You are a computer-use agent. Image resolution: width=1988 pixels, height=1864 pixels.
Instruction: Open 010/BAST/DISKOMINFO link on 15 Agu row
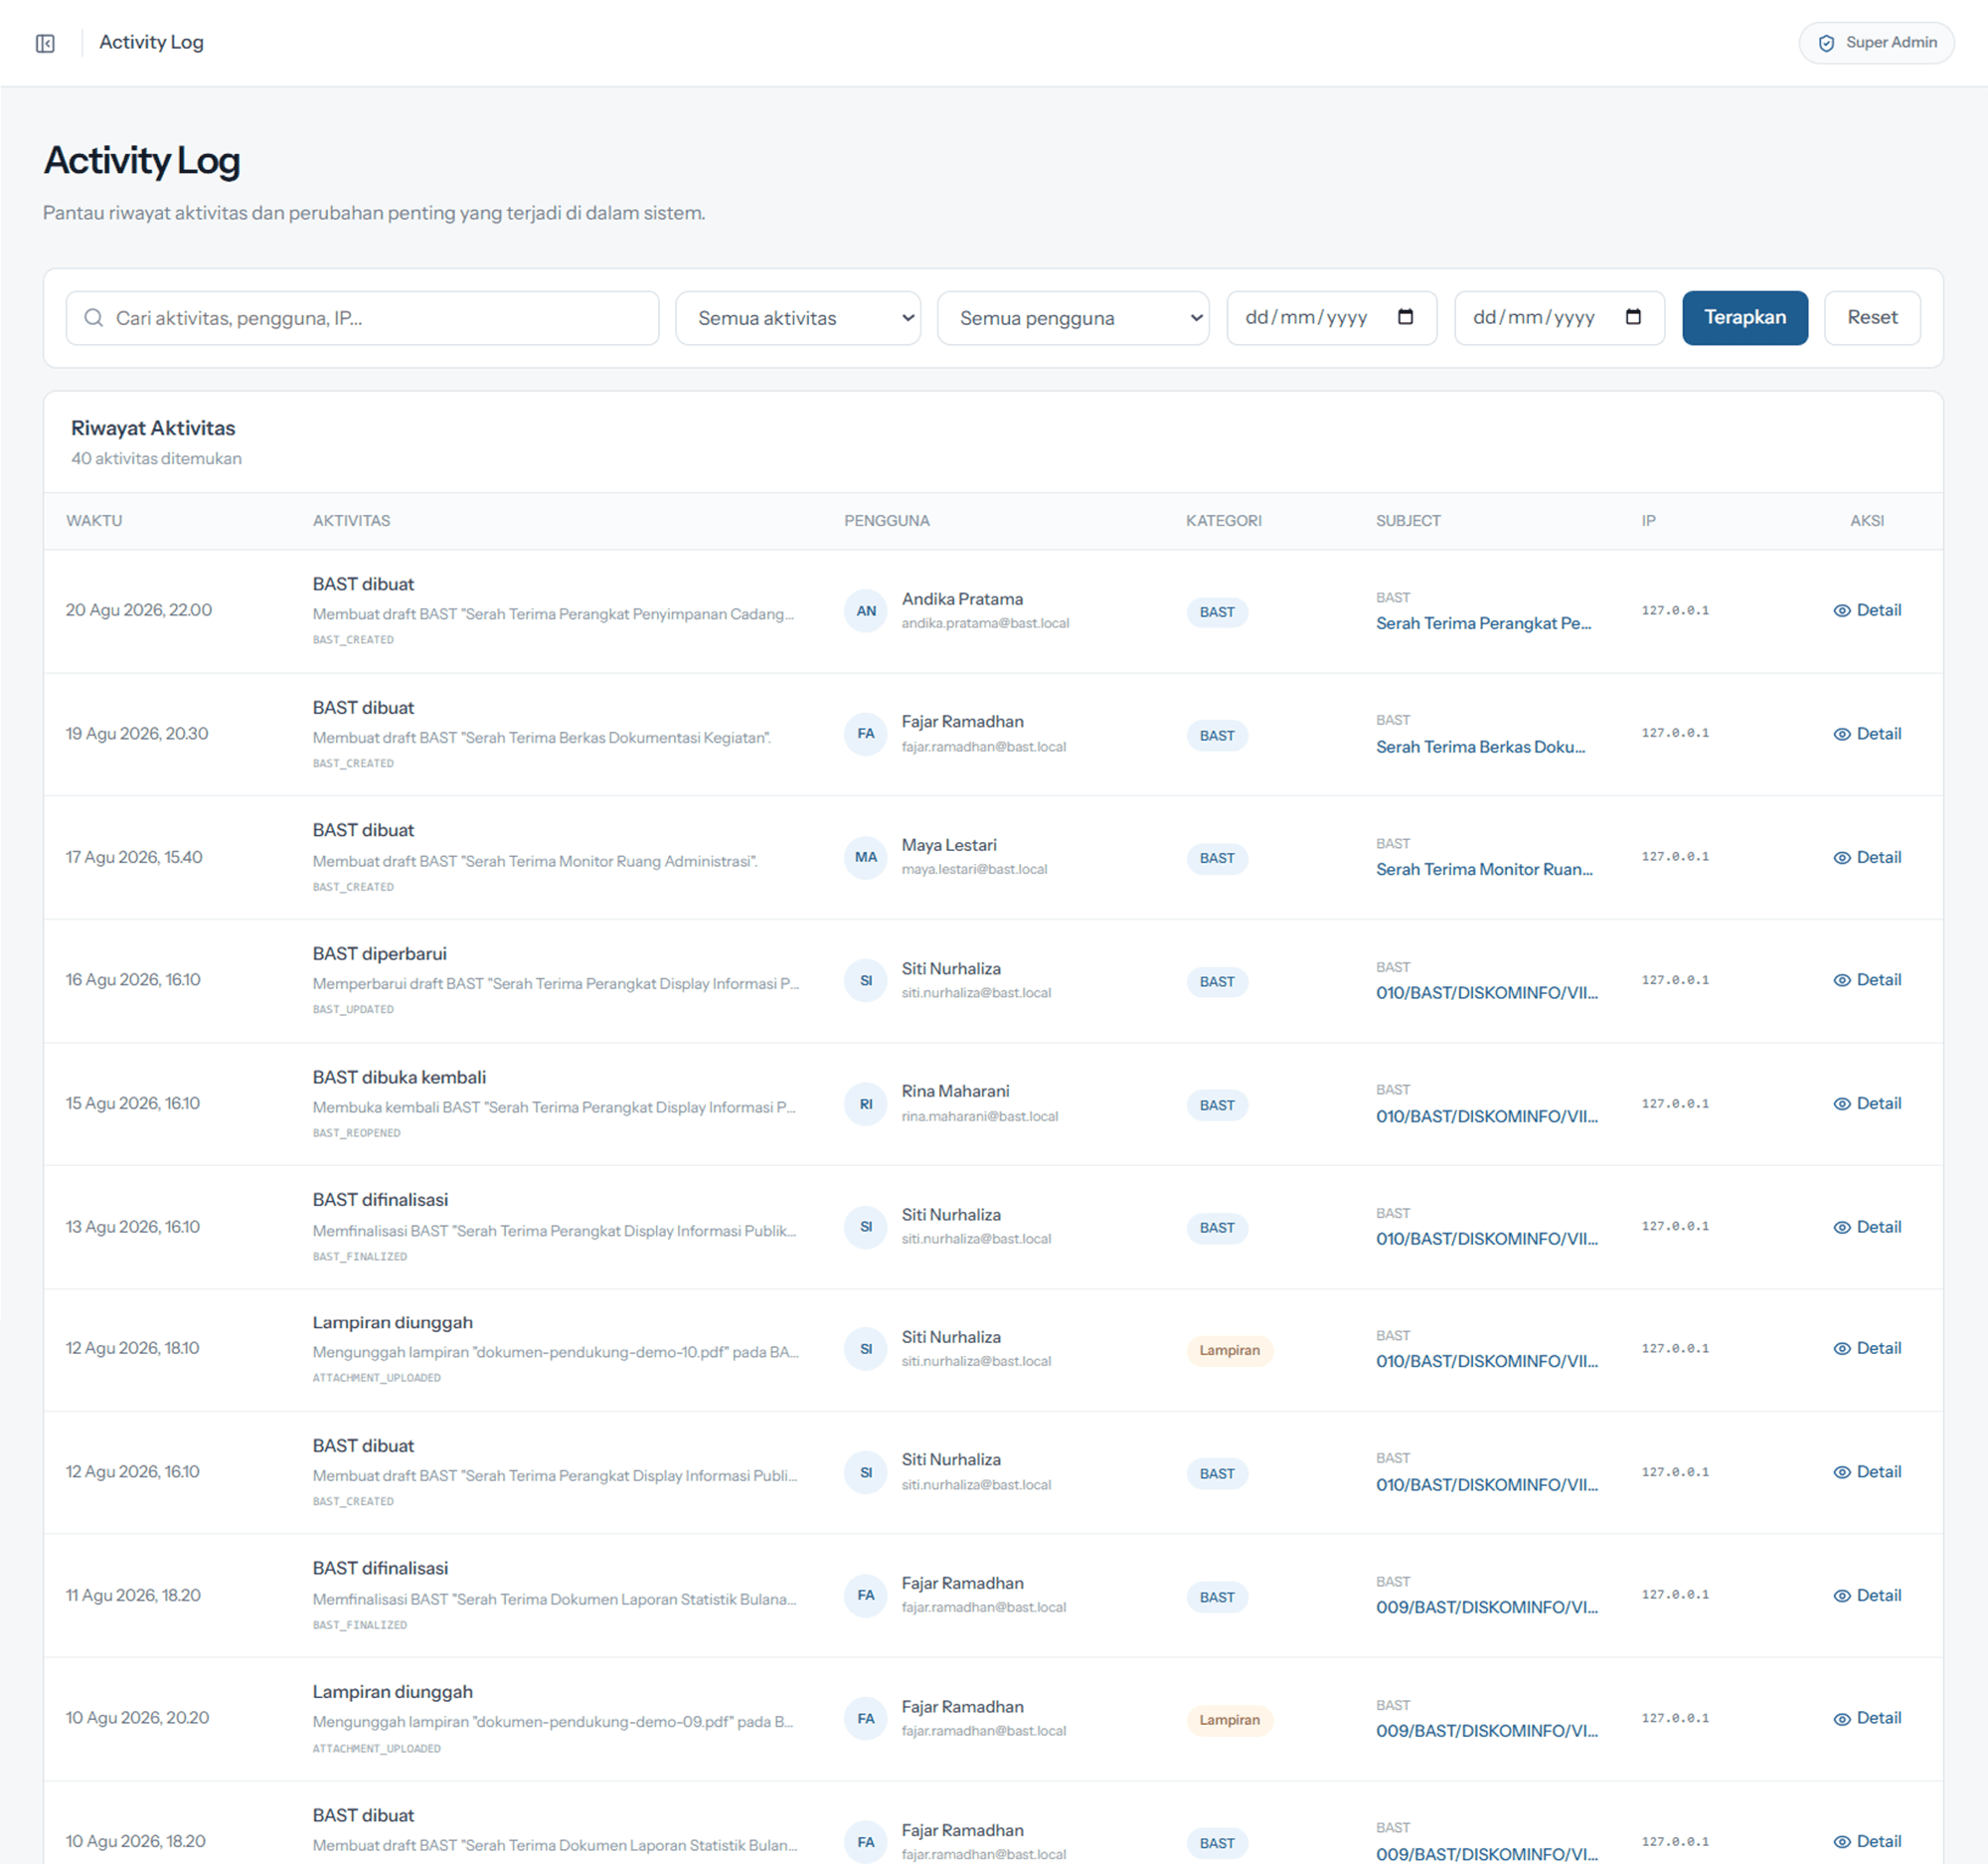click(x=1487, y=1116)
